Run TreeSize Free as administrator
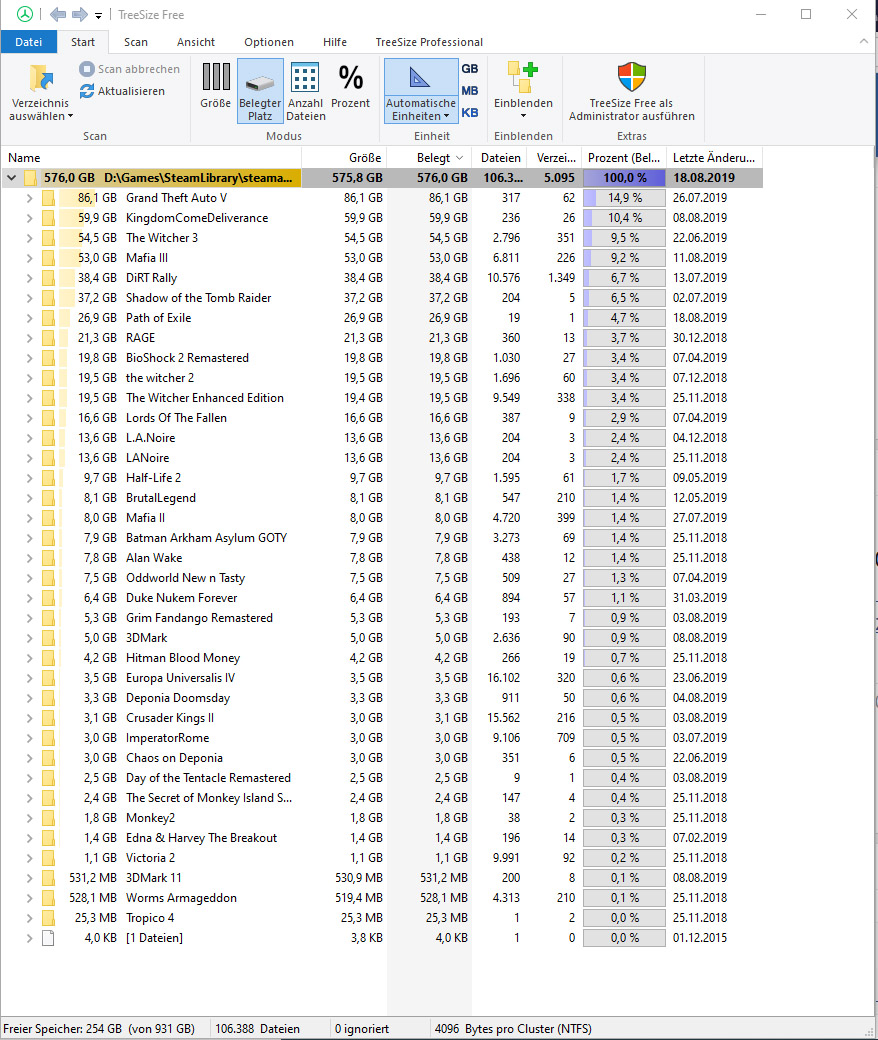This screenshot has height=1040, width=878. tap(631, 91)
